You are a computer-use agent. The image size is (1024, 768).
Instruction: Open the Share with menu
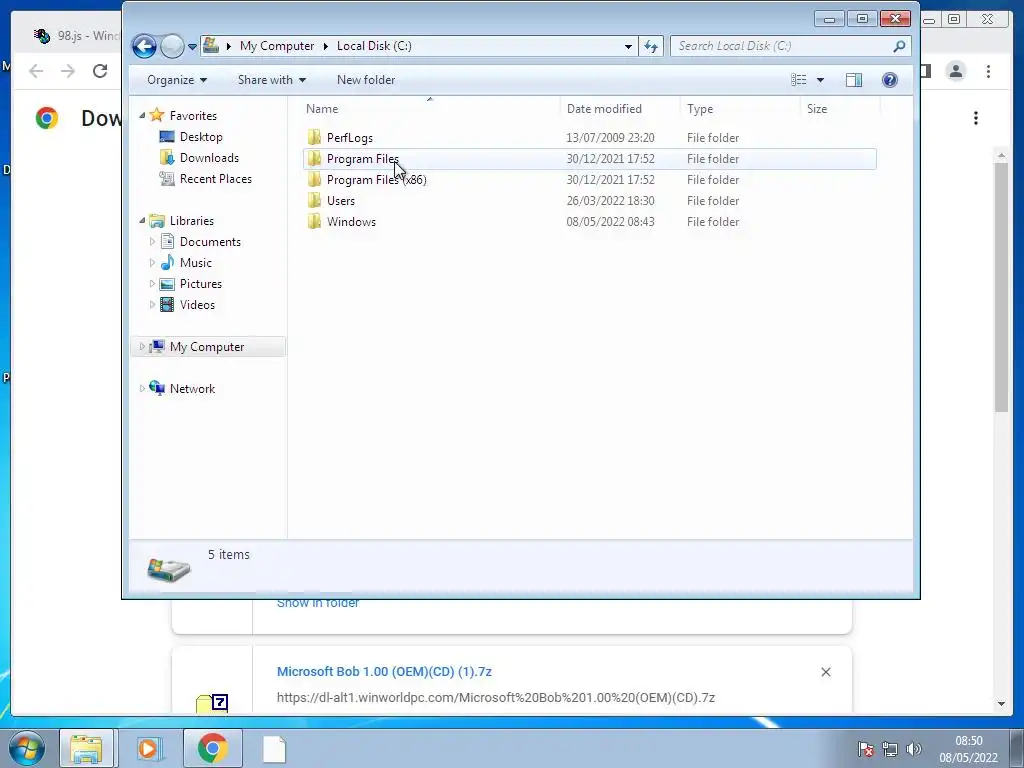pyautogui.click(x=272, y=80)
